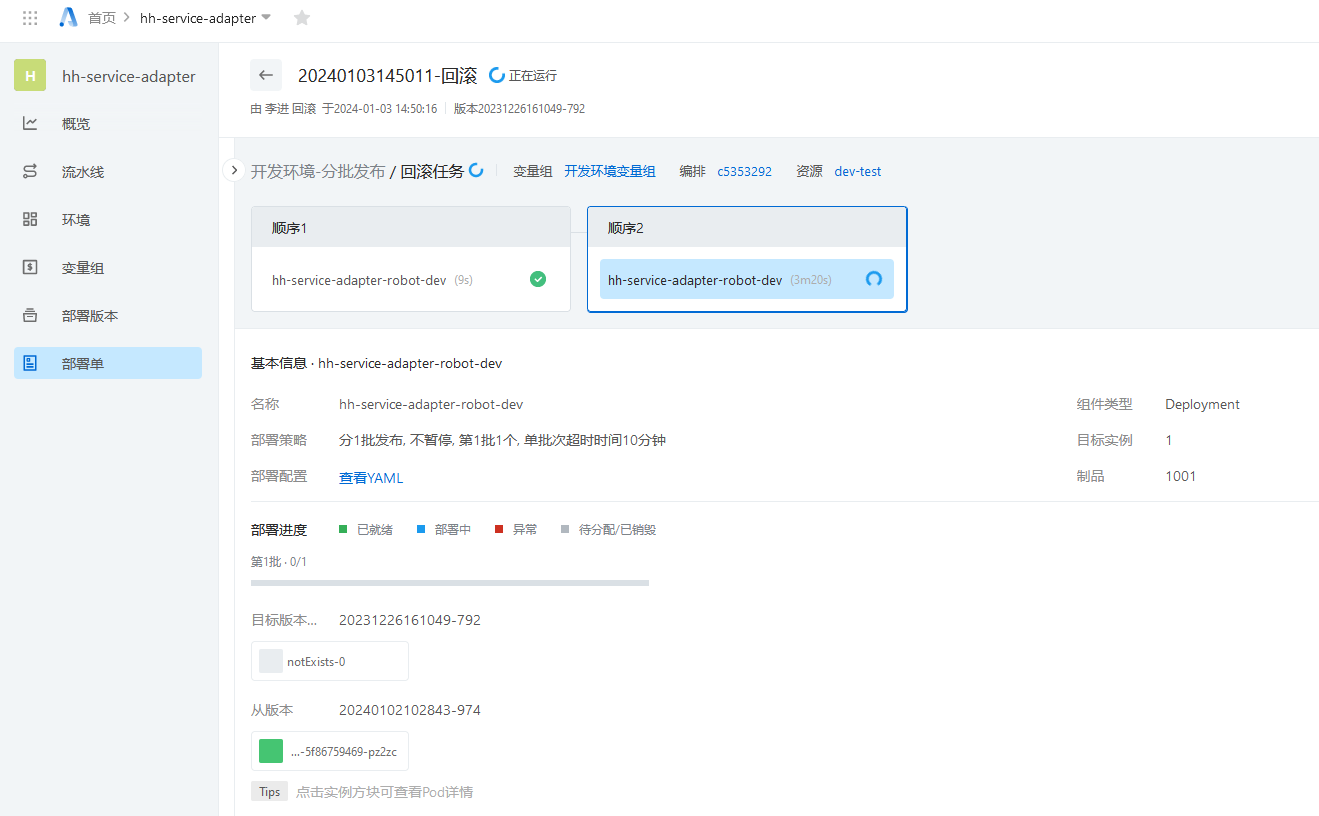Open the 开发环境变量组 link
The height and width of the screenshot is (816, 1319).
pyautogui.click(x=610, y=171)
